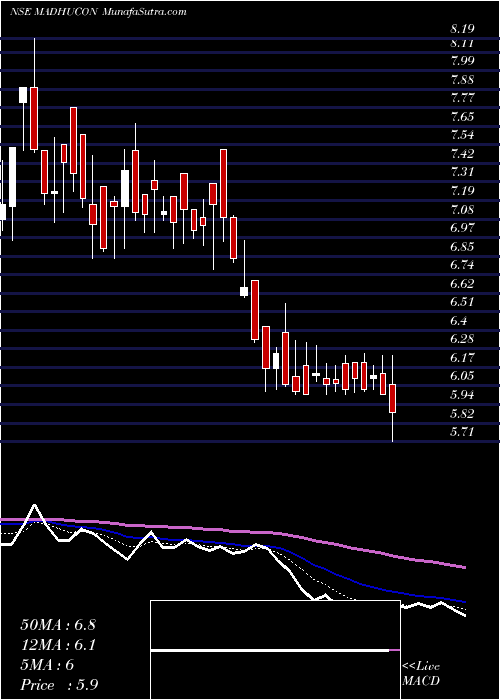500x700 pixels.
Task: Click the 7.31 price axis label
Action: click(462, 172)
